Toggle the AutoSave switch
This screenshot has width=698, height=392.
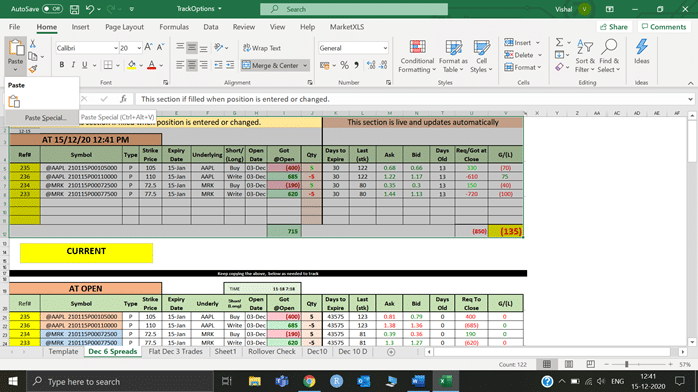point(52,9)
